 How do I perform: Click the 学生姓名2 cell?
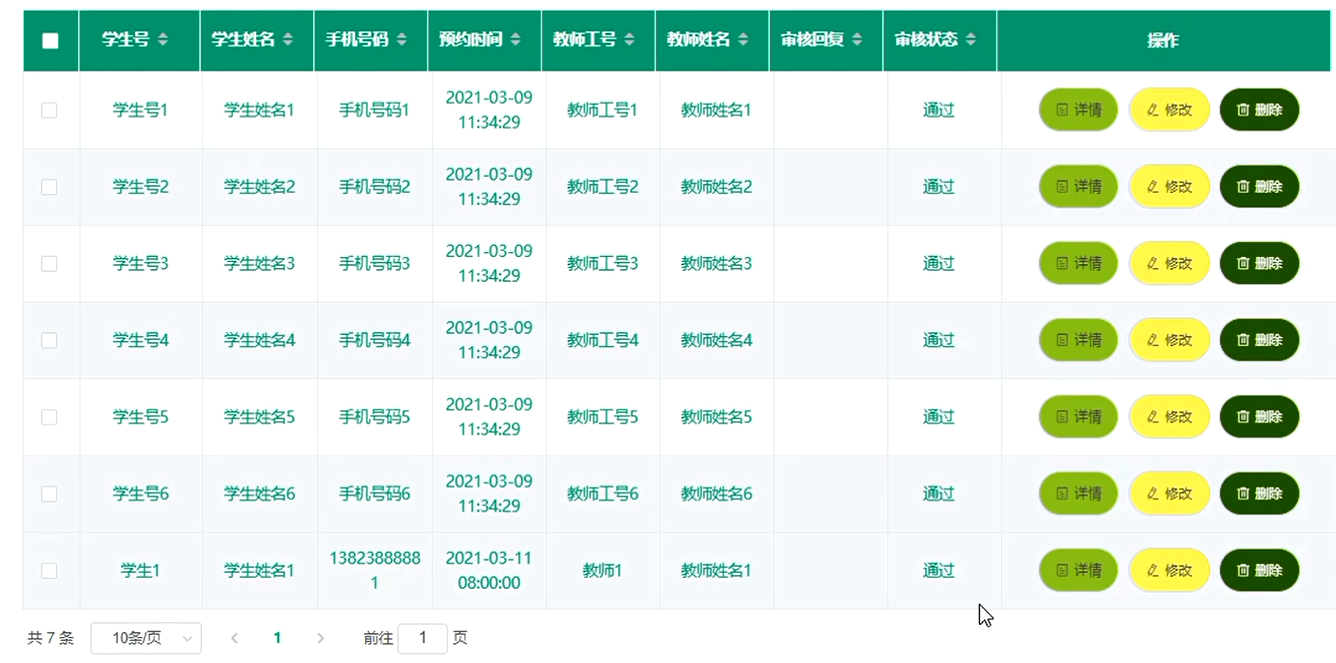(259, 187)
